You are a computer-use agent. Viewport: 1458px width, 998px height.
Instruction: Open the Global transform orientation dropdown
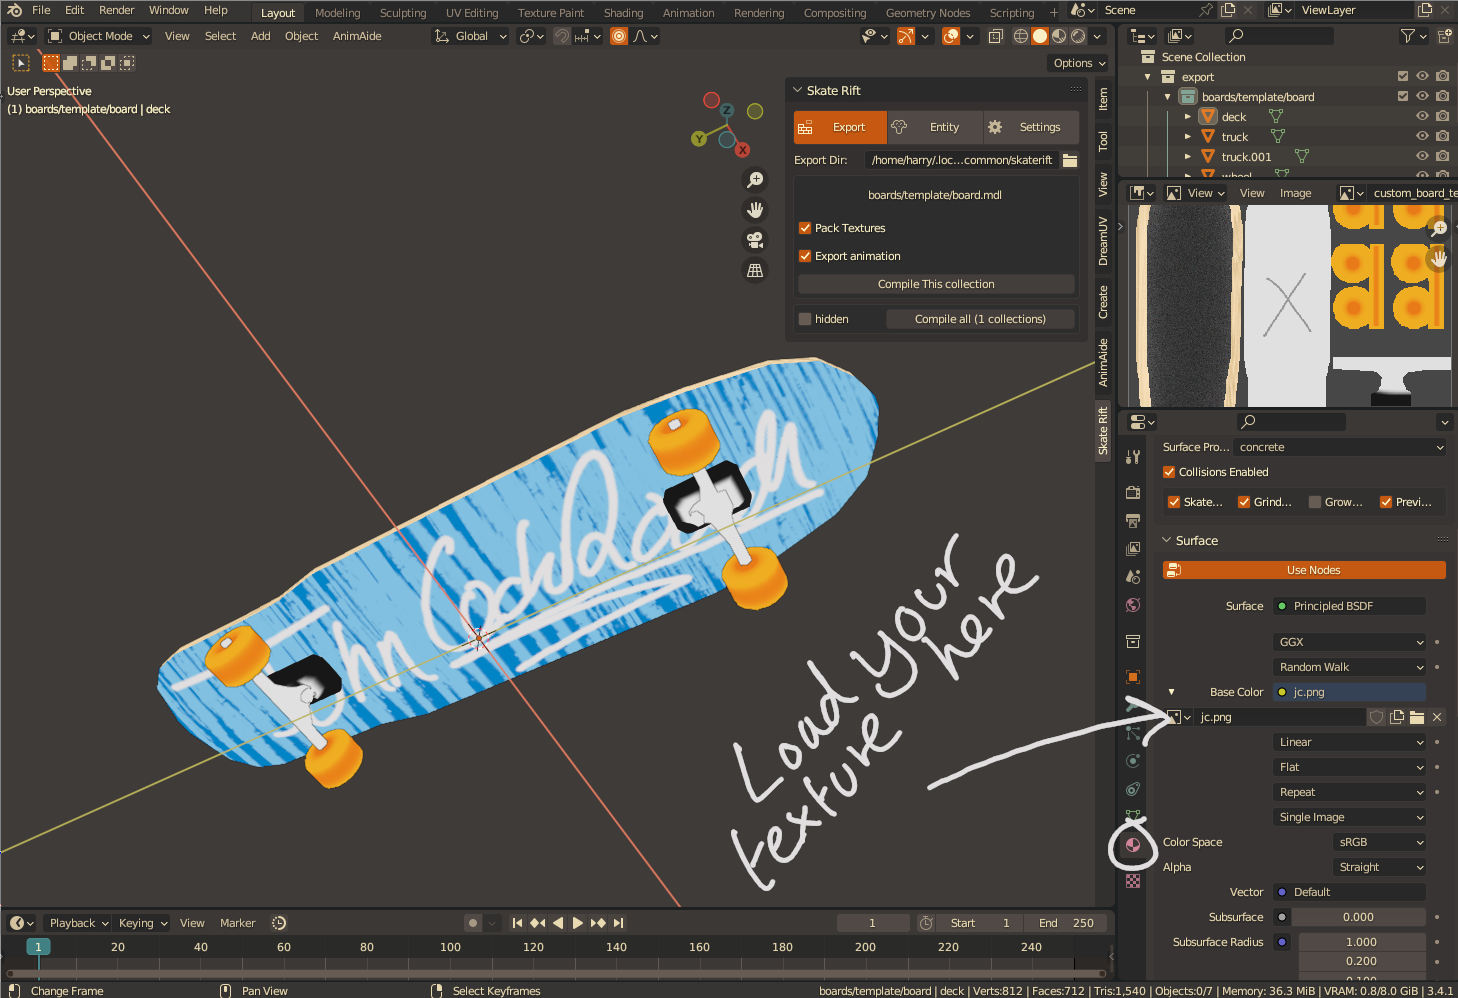coord(471,36)
